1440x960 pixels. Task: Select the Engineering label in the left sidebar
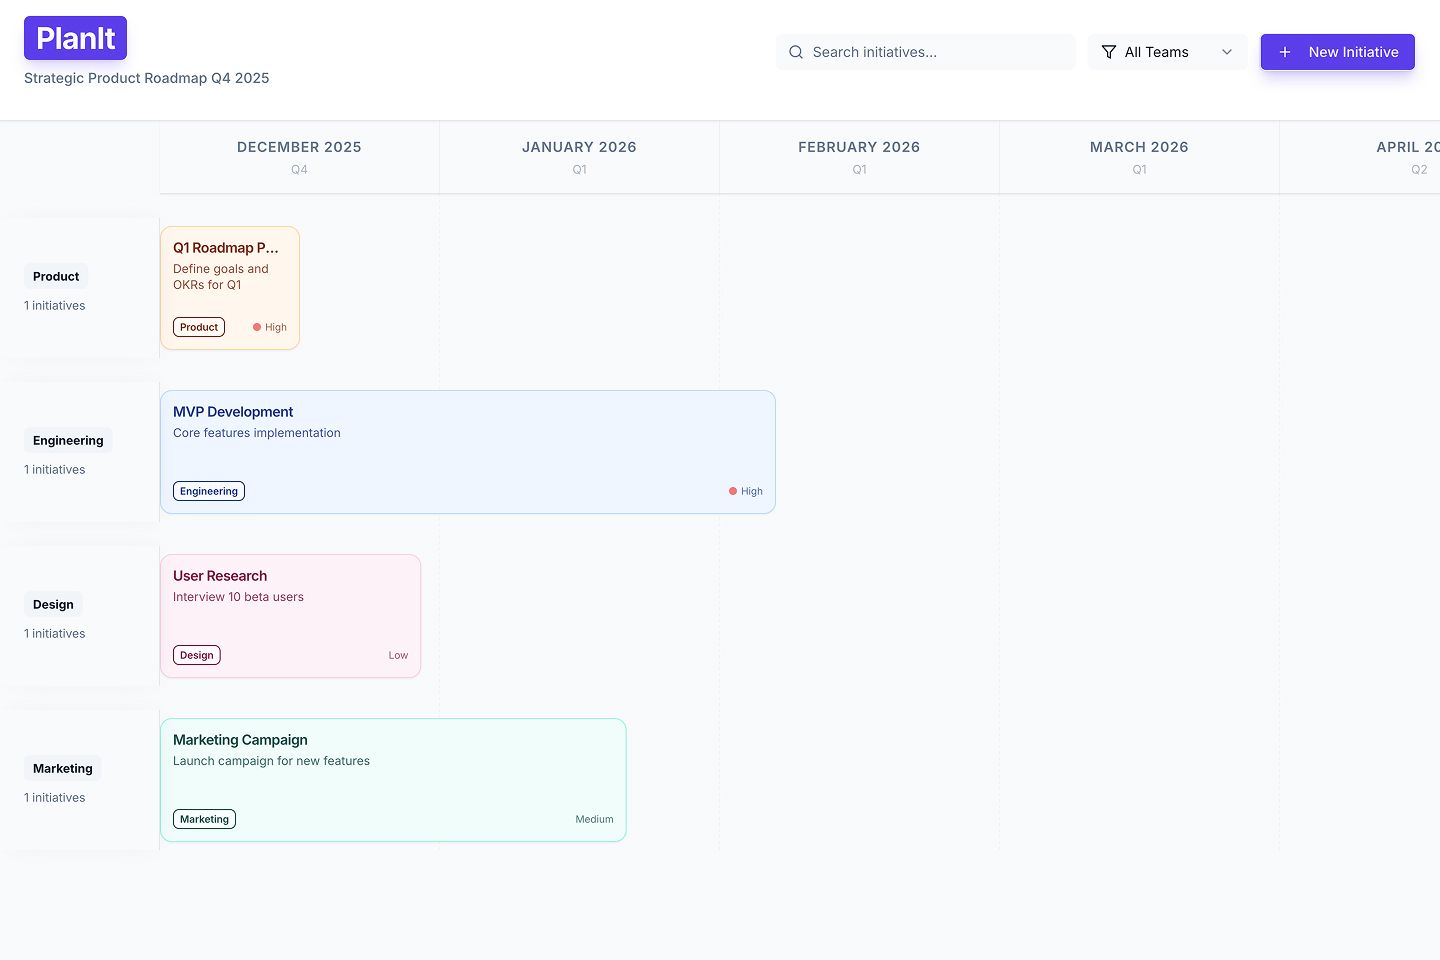67,440
